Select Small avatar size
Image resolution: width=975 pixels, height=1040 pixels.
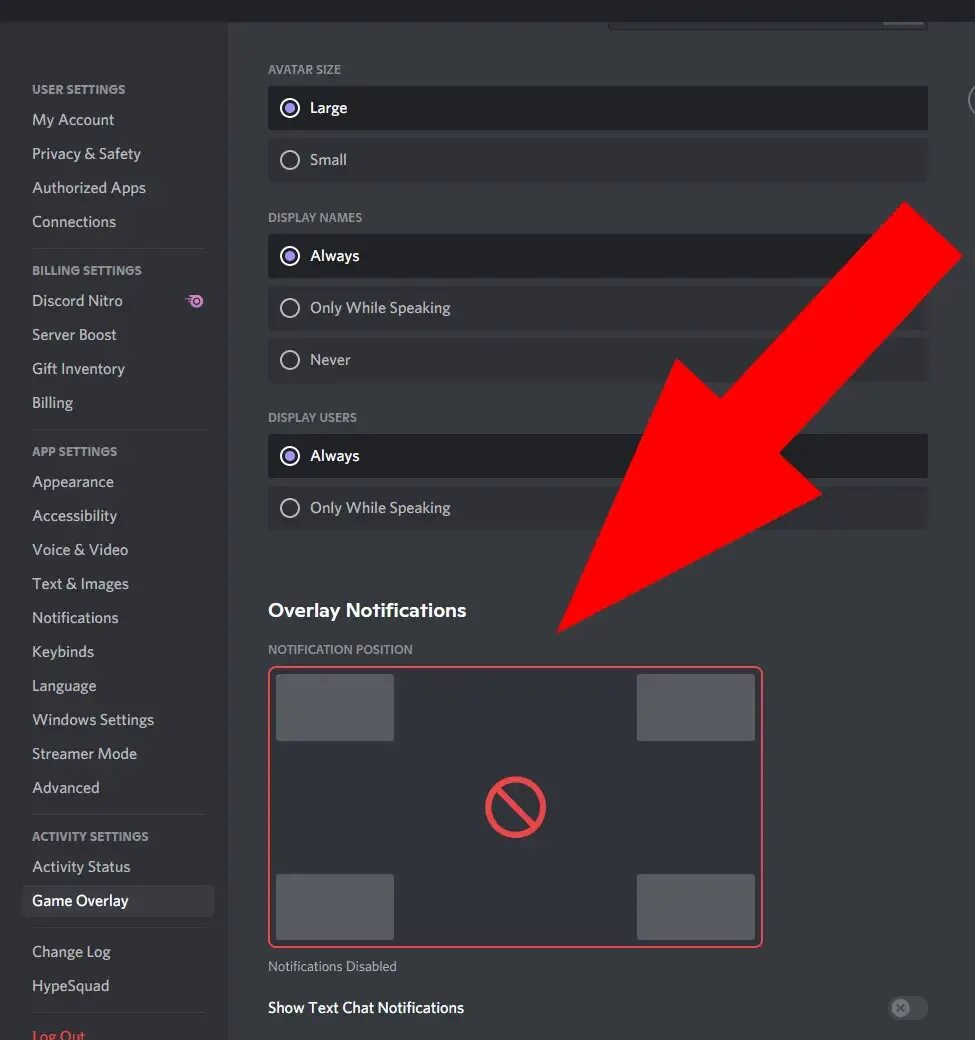tap(598, 160)
